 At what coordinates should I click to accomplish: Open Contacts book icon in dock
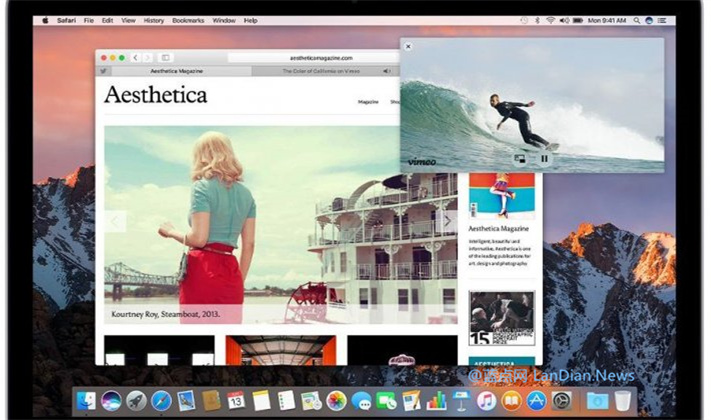[x=211, y=400]
